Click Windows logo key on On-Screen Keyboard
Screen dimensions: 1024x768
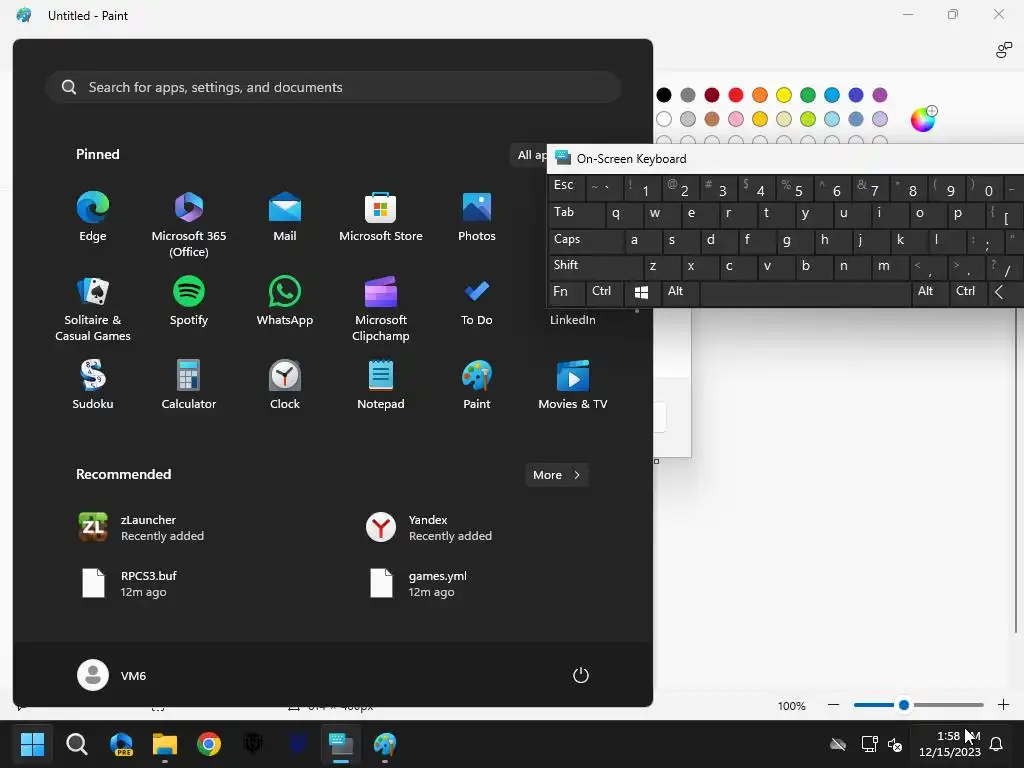point(642,293)
